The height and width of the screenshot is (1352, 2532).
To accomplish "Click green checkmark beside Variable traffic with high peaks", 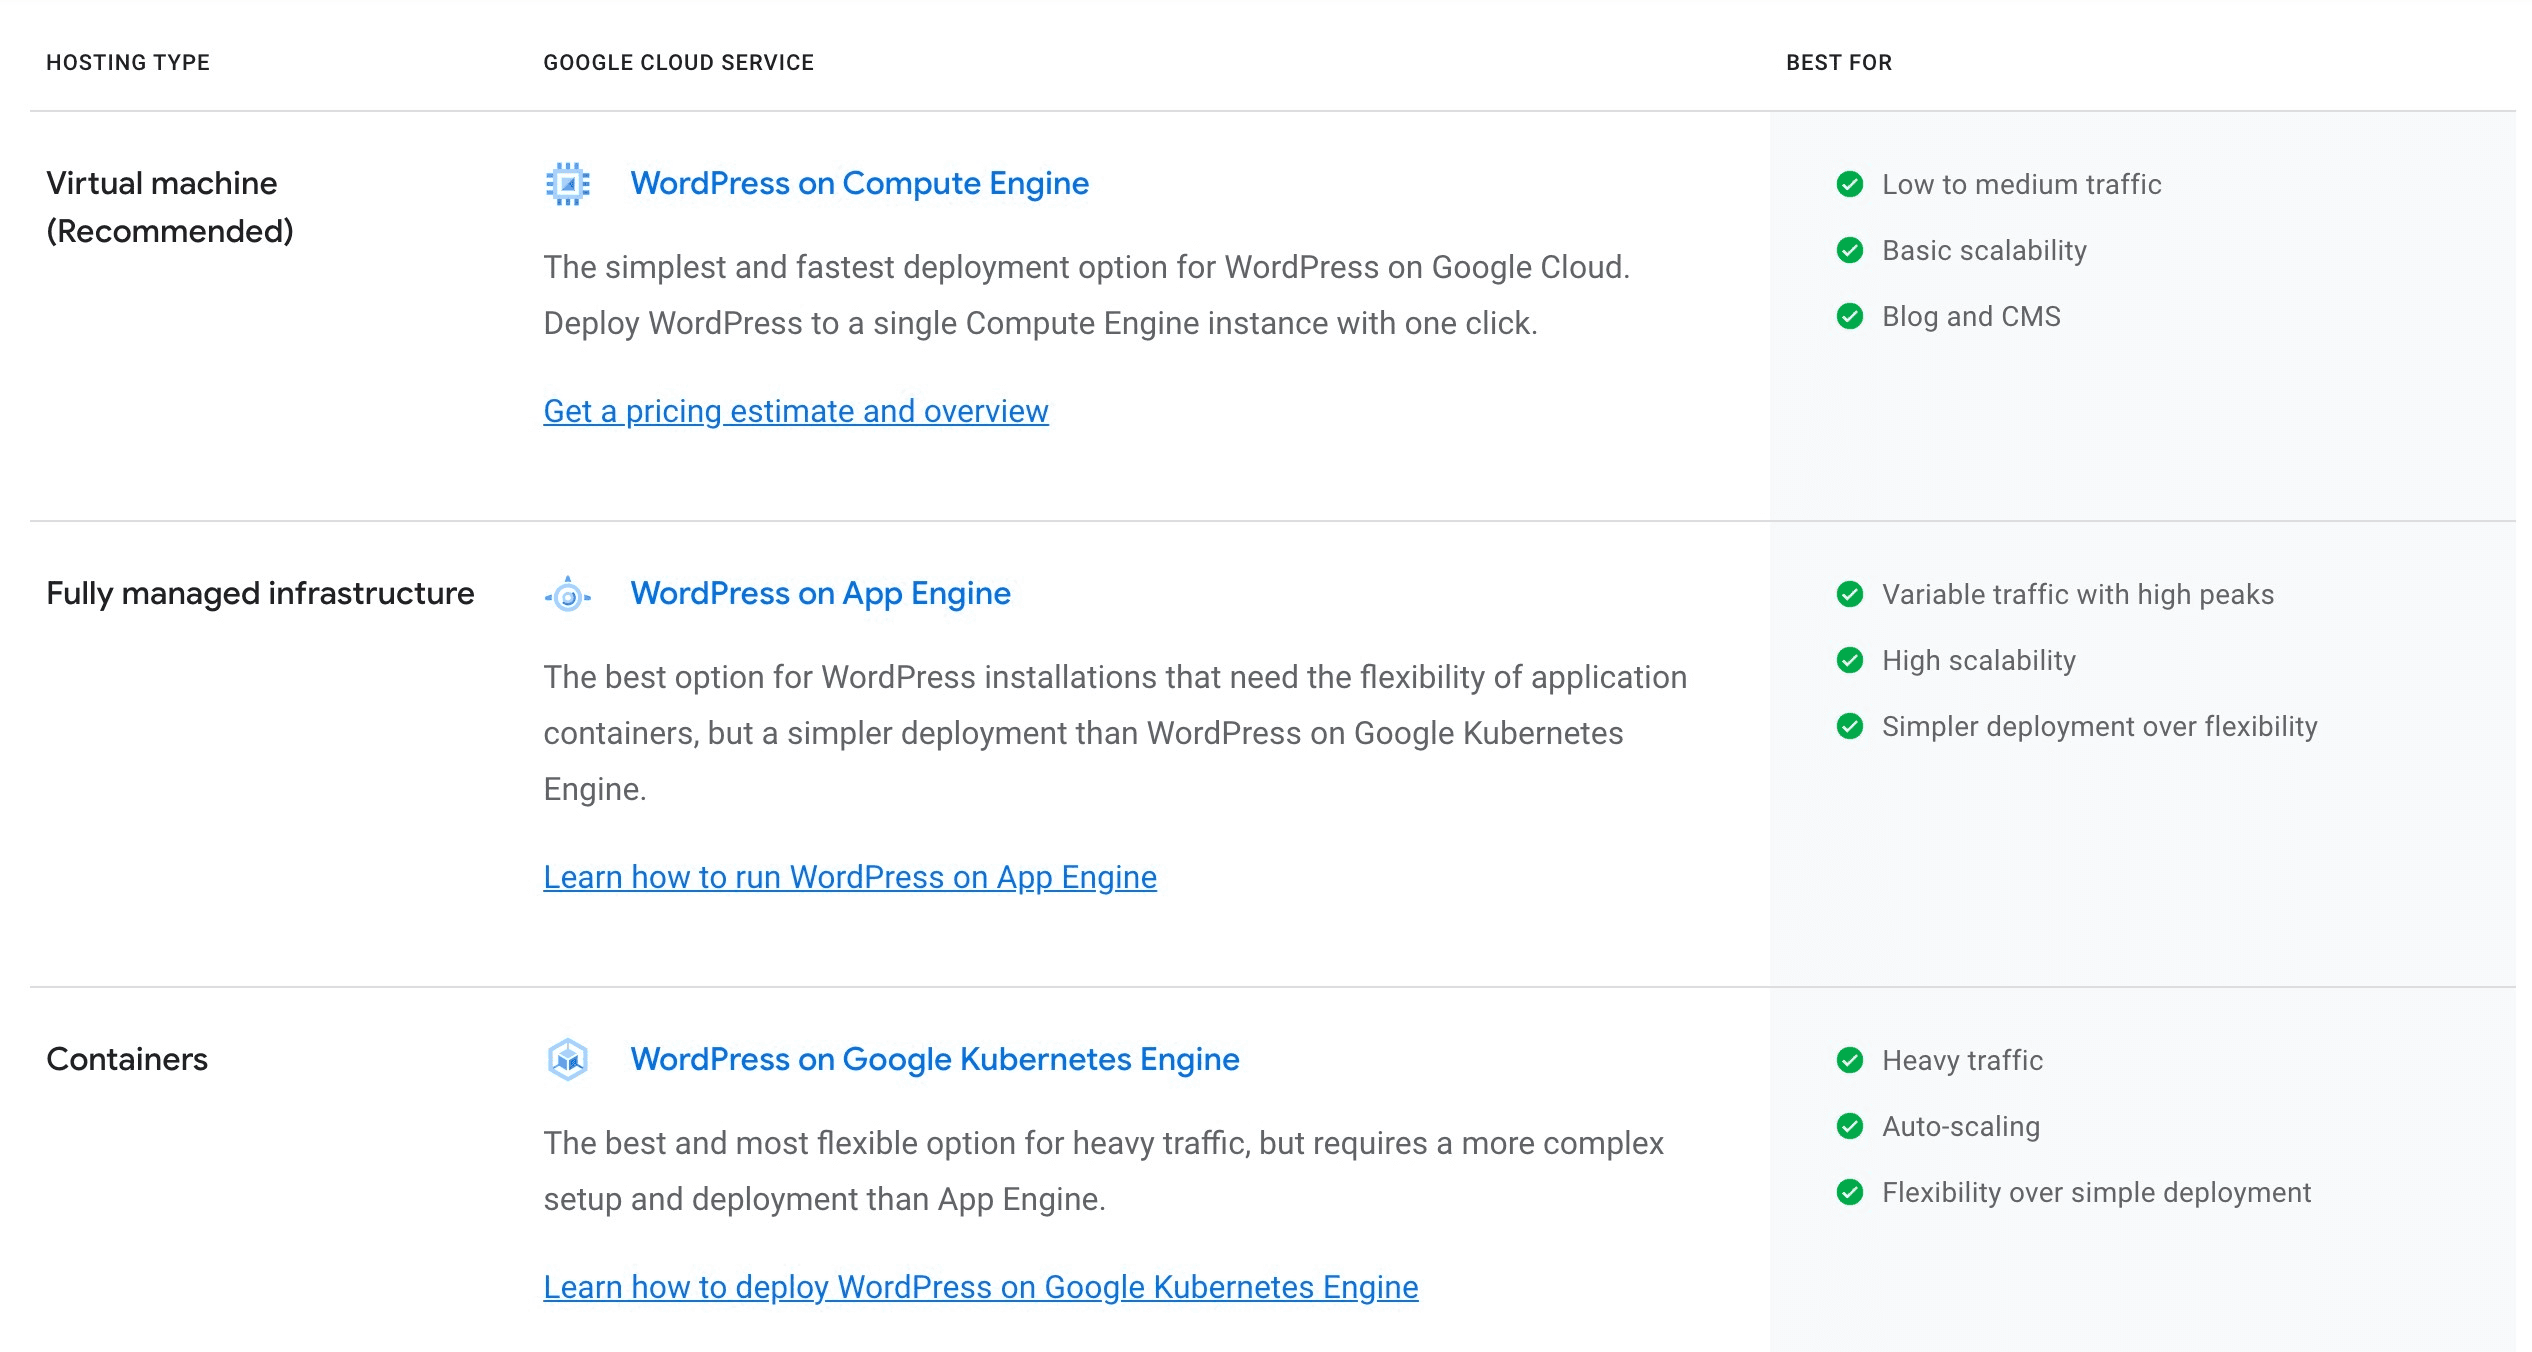I will (x=1850, y=594).
